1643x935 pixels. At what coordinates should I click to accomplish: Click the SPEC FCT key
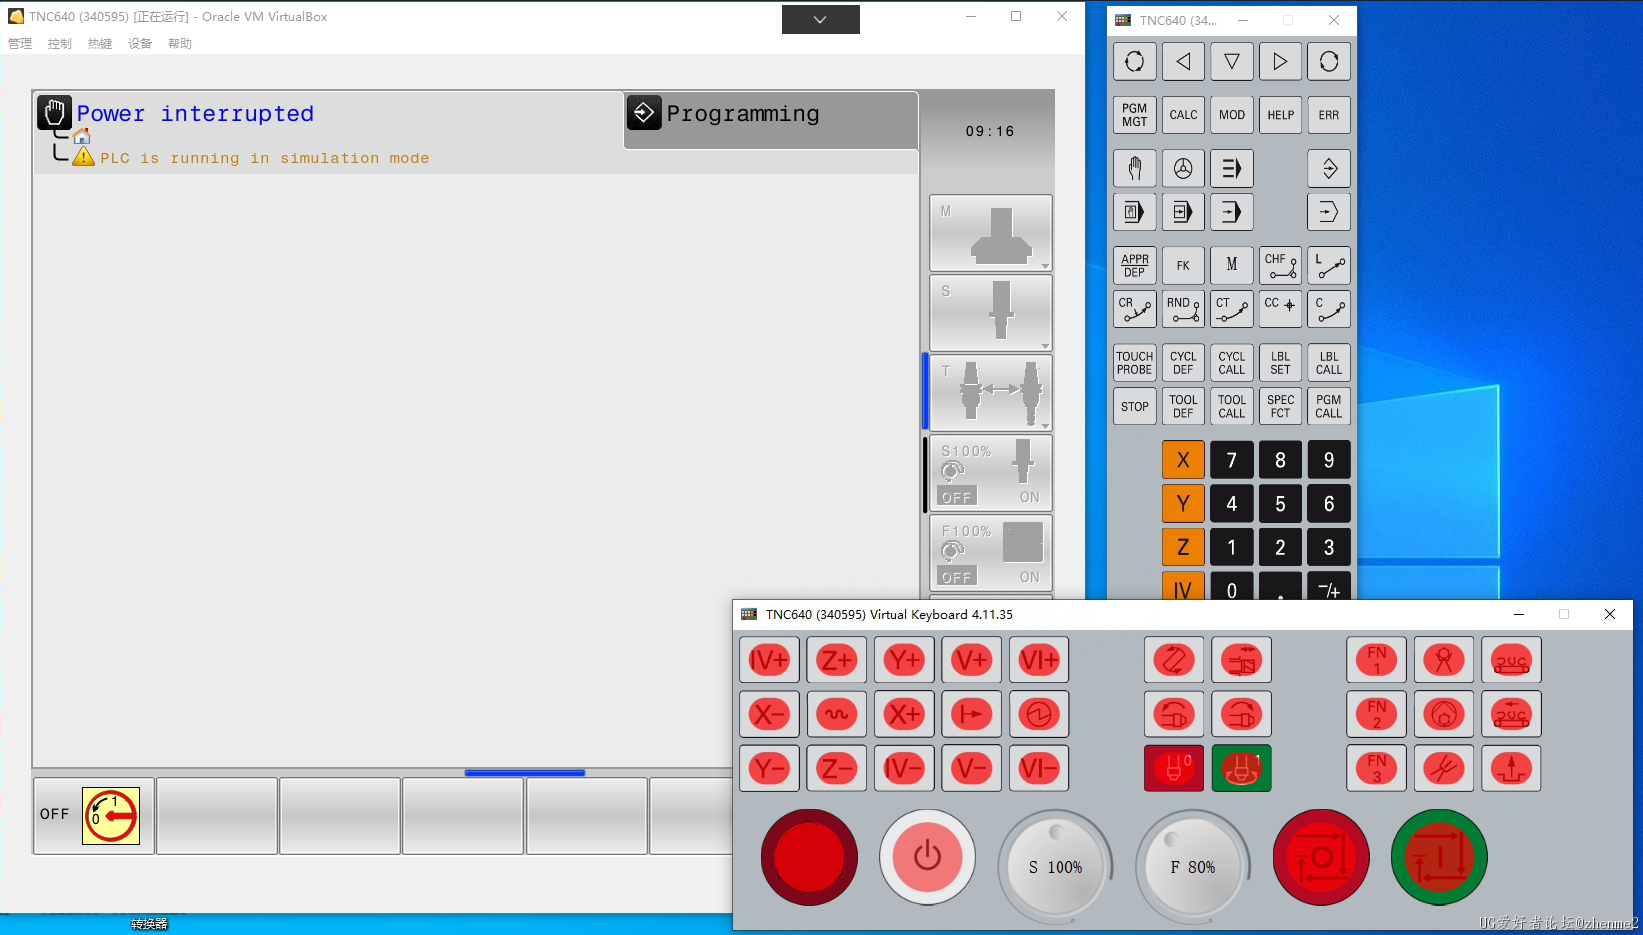point(1280,406)
